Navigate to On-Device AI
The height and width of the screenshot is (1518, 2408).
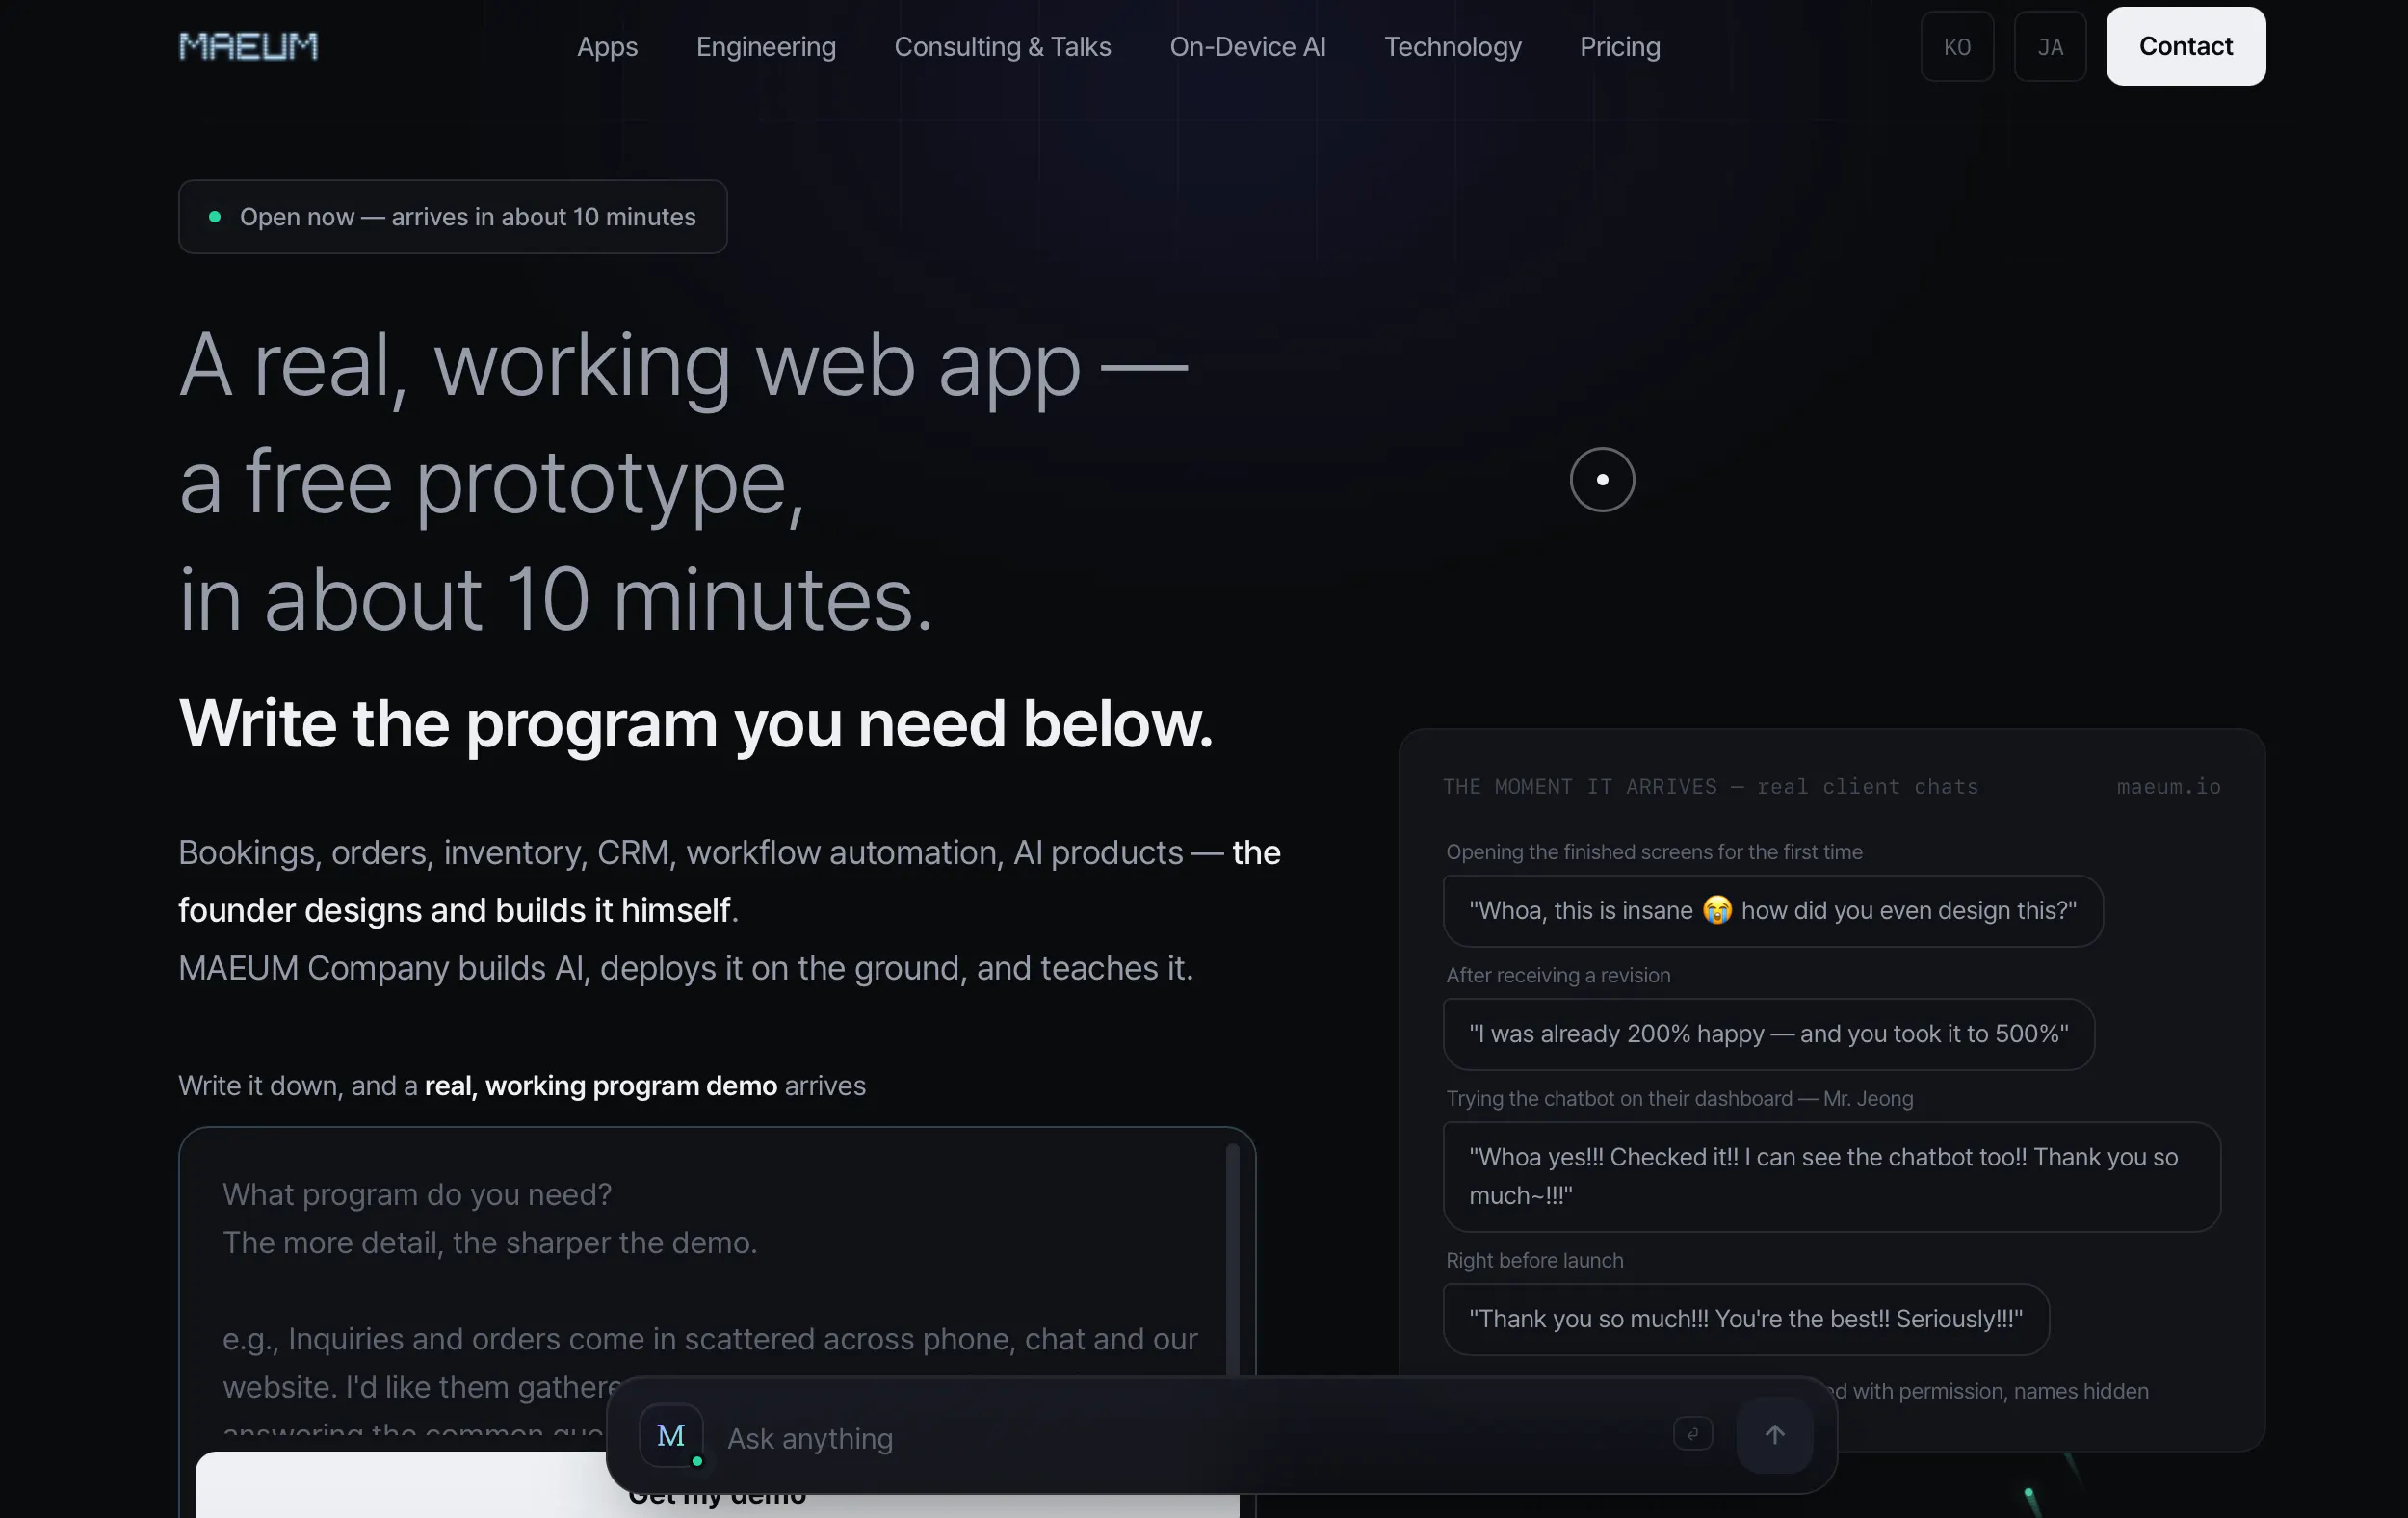1247,46
